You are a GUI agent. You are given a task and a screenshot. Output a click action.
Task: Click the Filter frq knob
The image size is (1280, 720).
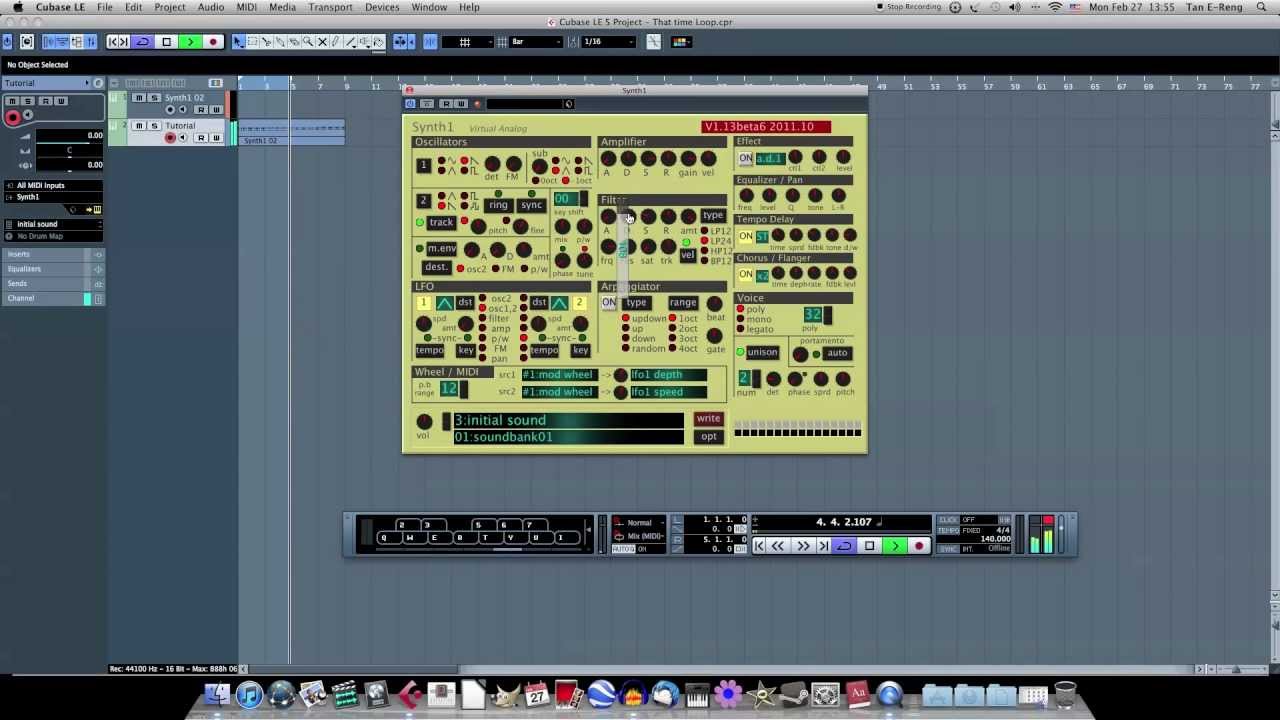pos(608,246)
